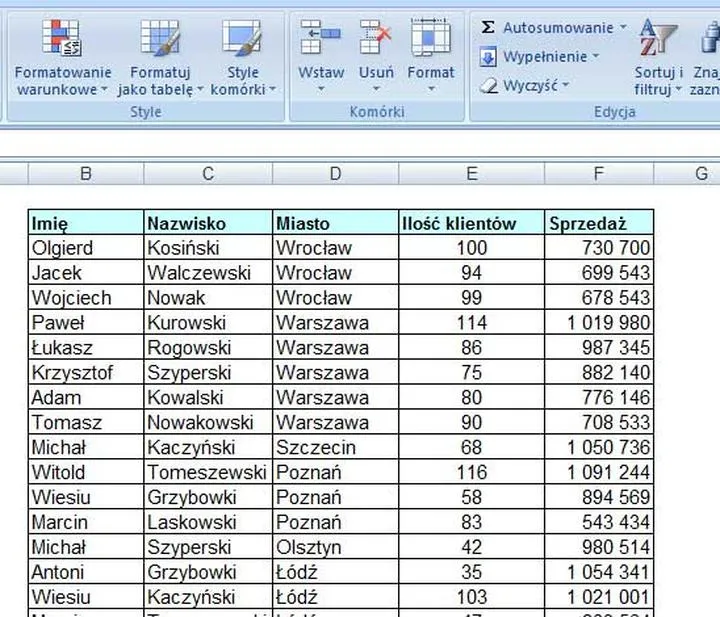The width and height of the screenshot is (720, 617).
Task: Click the Formatowanie warunkowe icon
Action: click(x=62, y=38)
